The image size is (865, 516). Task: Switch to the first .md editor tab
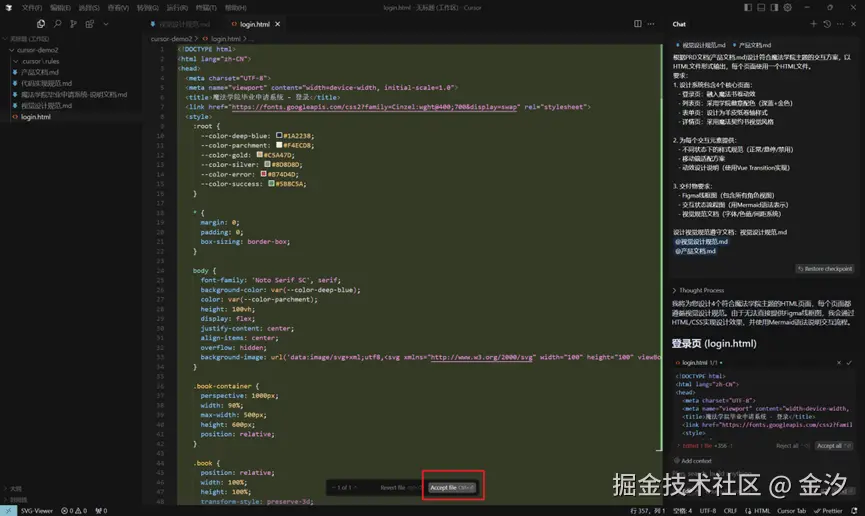coord(183,24)
